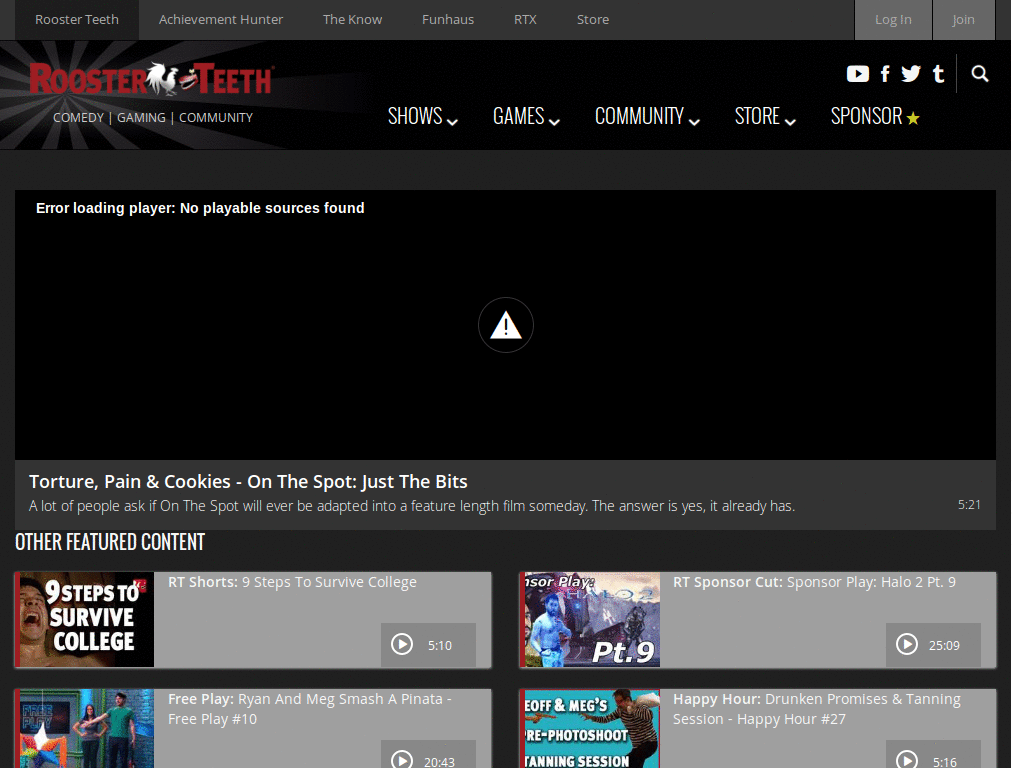Viewport: 1024px width, 768px height.
Task: Open the Rooster Teeth logo homepage link
Action: [152, 80]
